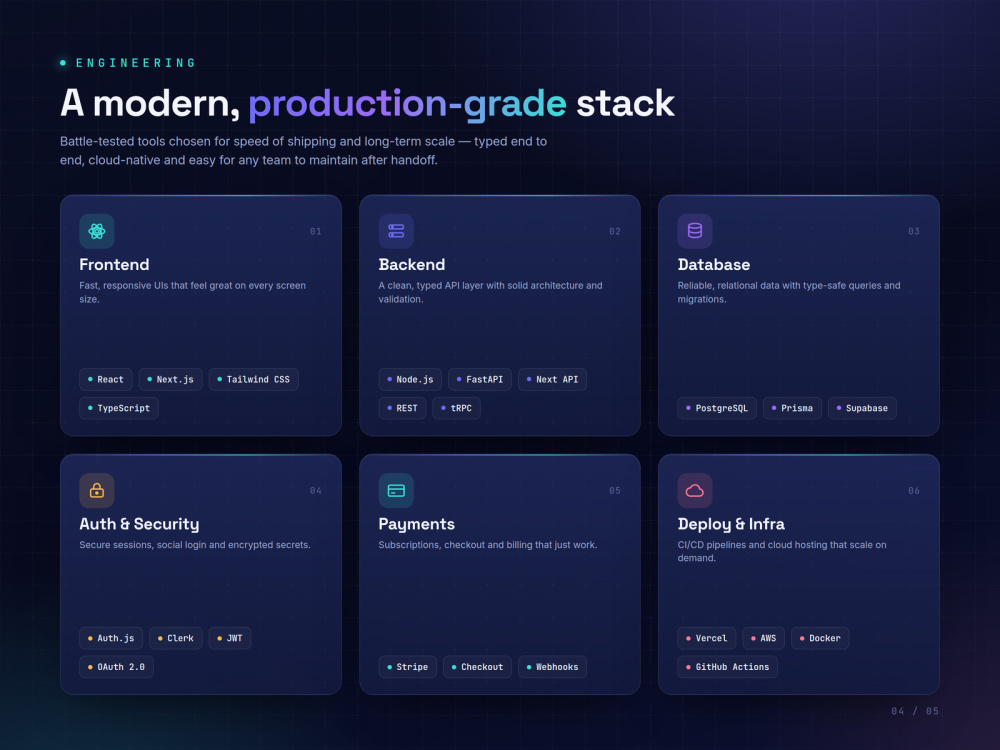The image size is (1000, 750).
Task: Click 'Reliable, relational data' description
Action: point(789,292)
